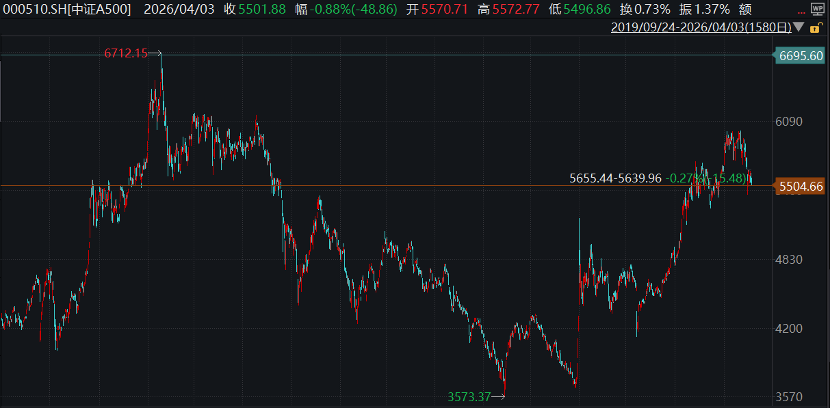Click the closing price 5501.88

[x=262, y=9]
